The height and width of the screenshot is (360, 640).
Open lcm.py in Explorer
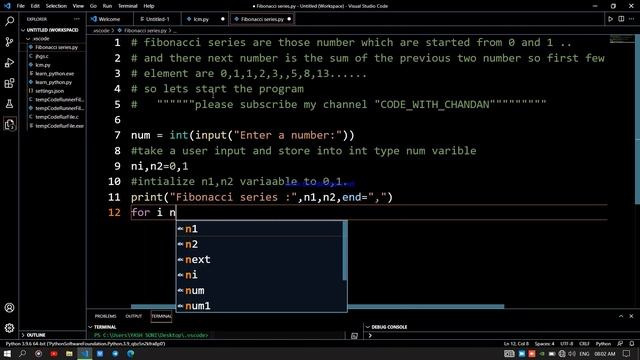tap(42, 65)
